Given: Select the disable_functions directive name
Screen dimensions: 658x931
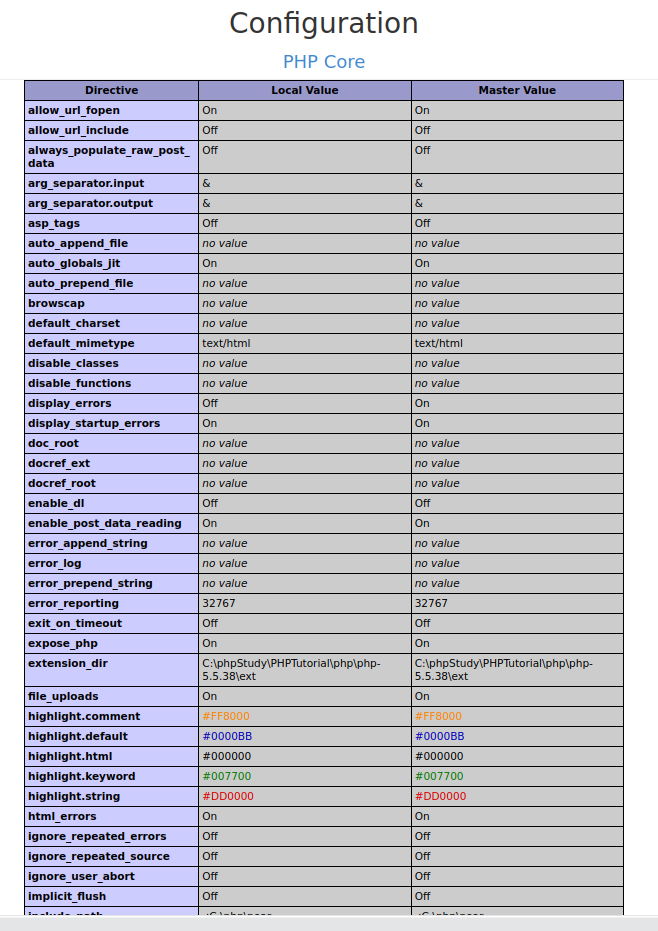Looking at the screenshot, I should pyautogui.click(x=80, y=384).
